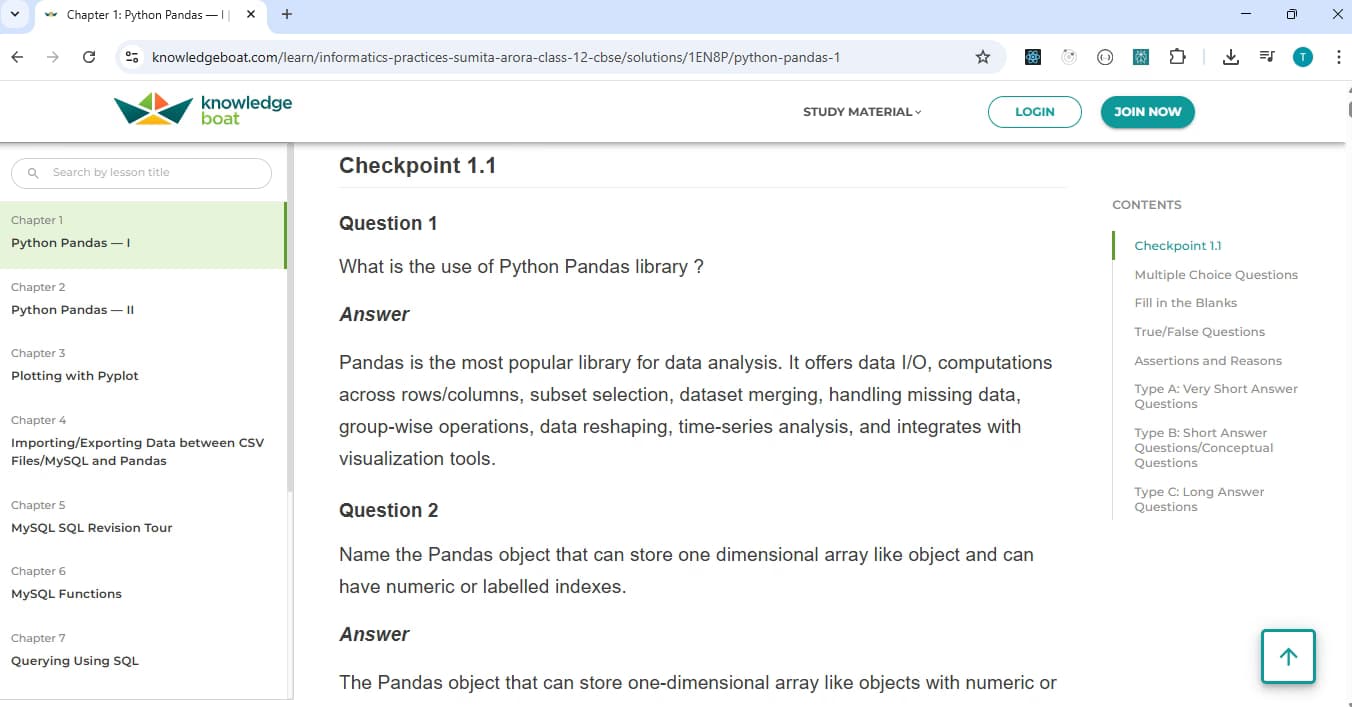Screen dimensions: 1352x707
Task: Jump to Multiple Choice Questions section
Action: pyautogui.click(x=1216, y=275)
